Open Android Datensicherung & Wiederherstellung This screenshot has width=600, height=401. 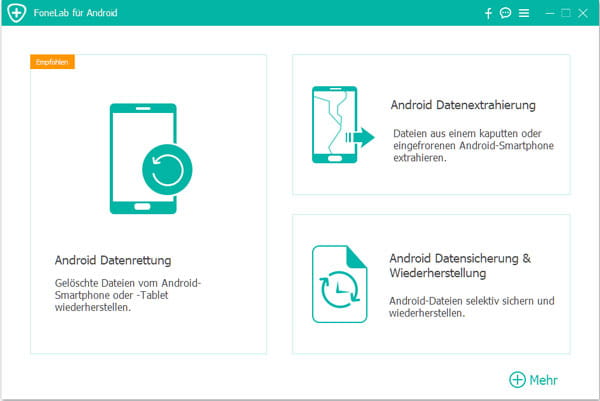point(460,265)
